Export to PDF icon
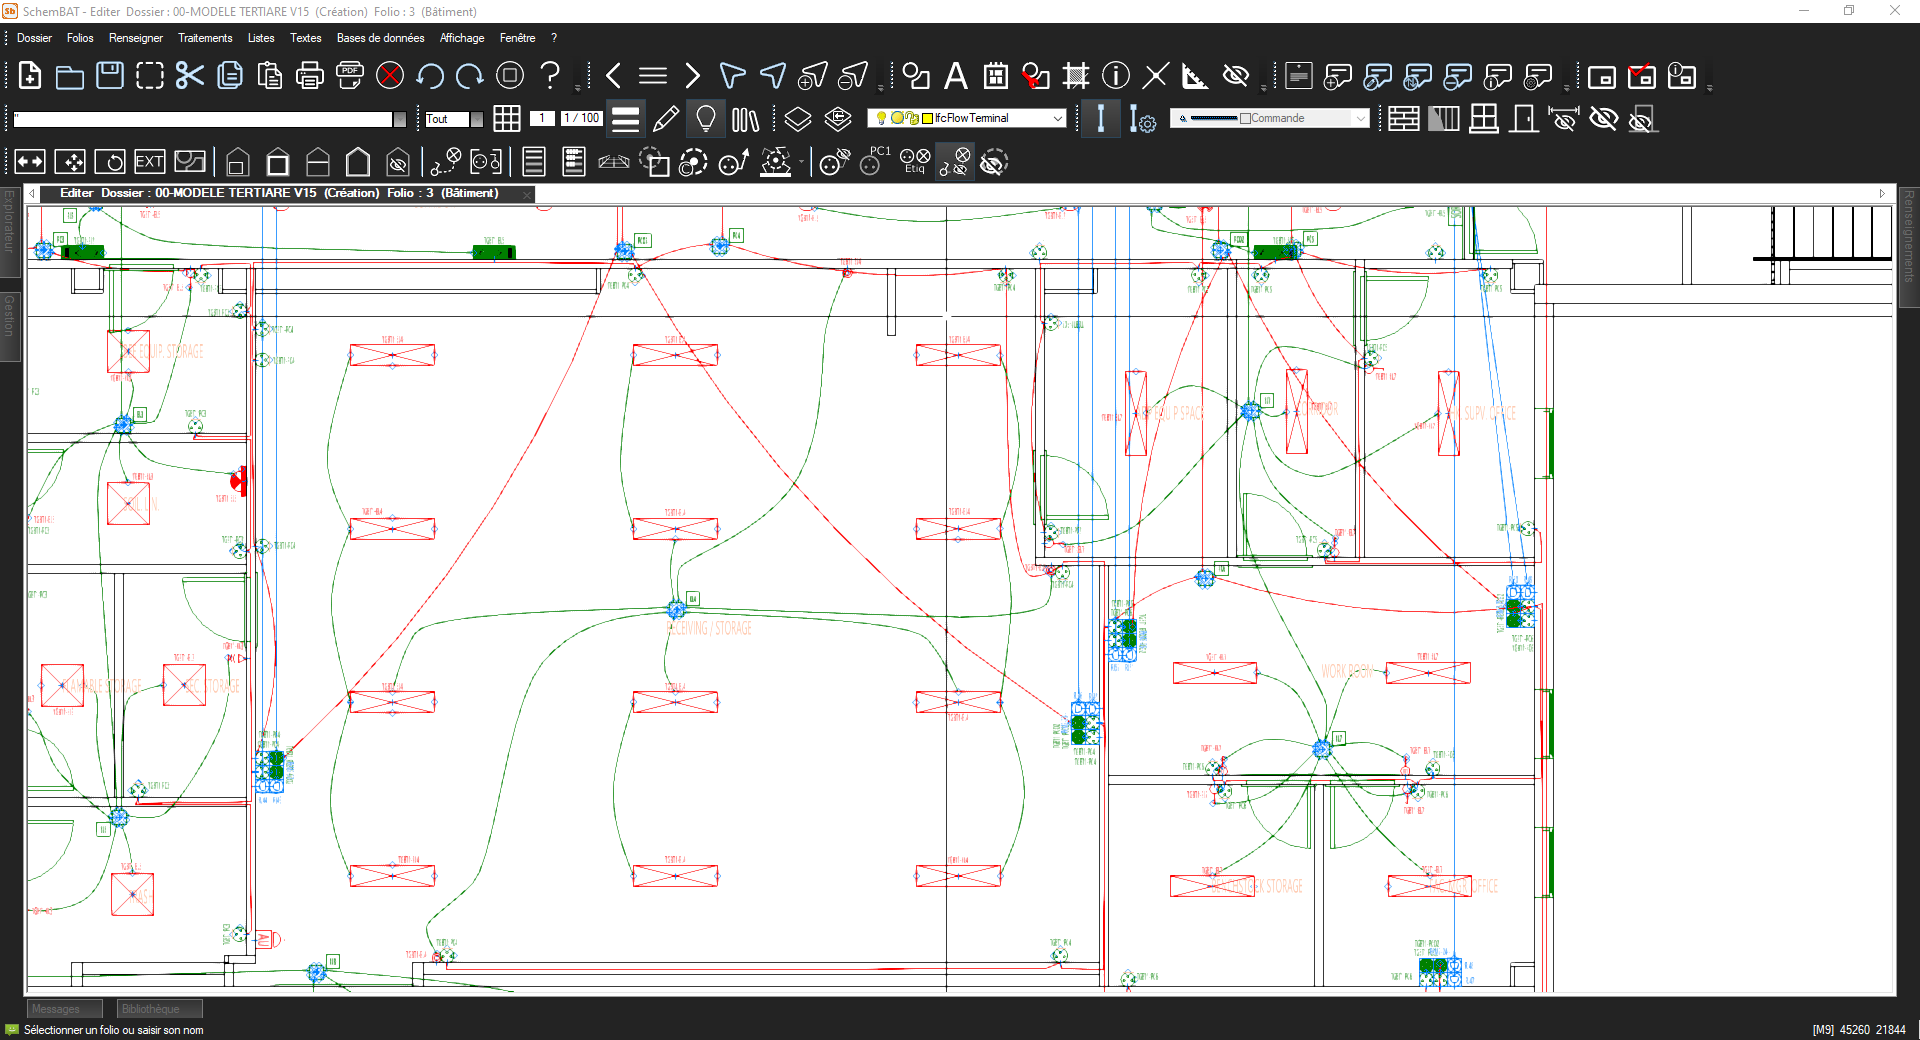The width and height of the screenshot is (1920, 1040). tap(350, 76)
